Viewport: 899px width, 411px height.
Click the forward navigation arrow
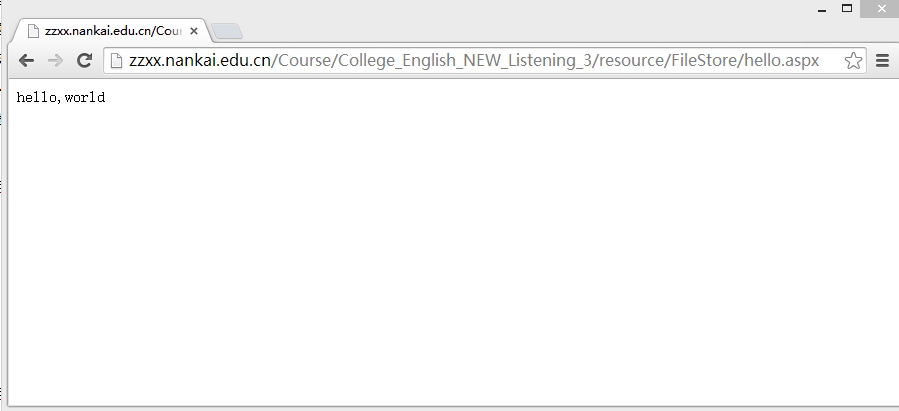click(x=55, y=60)
